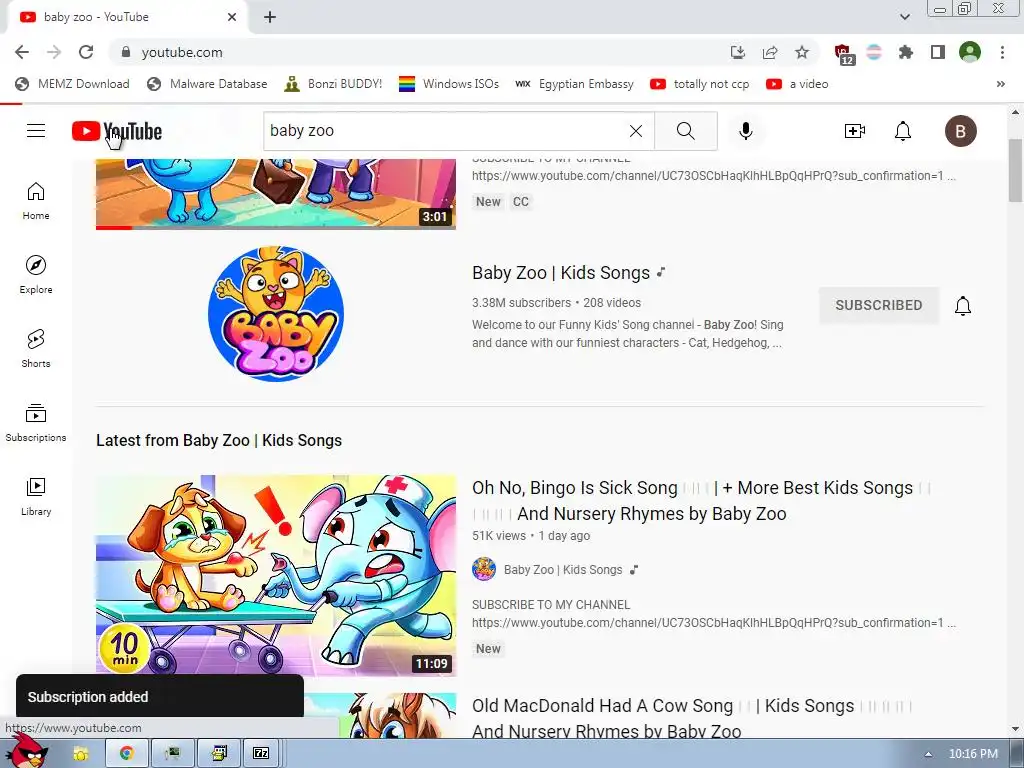Open Chrome profile avatar
This screenshot has width=1024, height=768.
tap(970, 52)
